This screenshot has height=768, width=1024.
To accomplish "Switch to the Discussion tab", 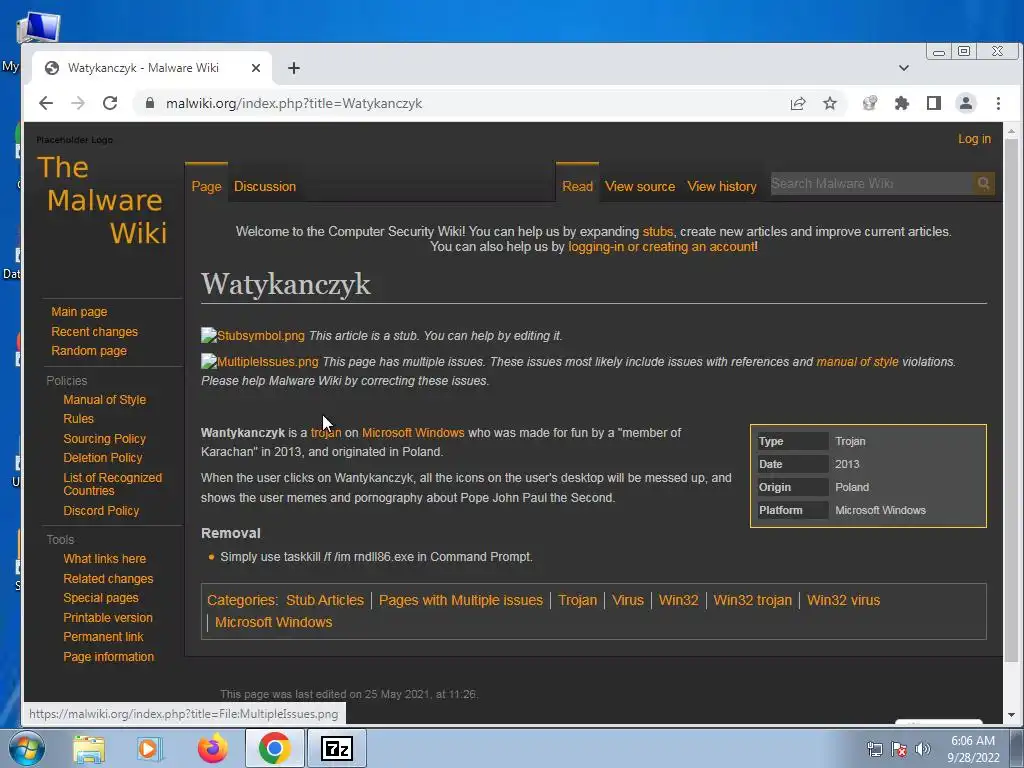I will pyautogui.click(x=265, y=186).
